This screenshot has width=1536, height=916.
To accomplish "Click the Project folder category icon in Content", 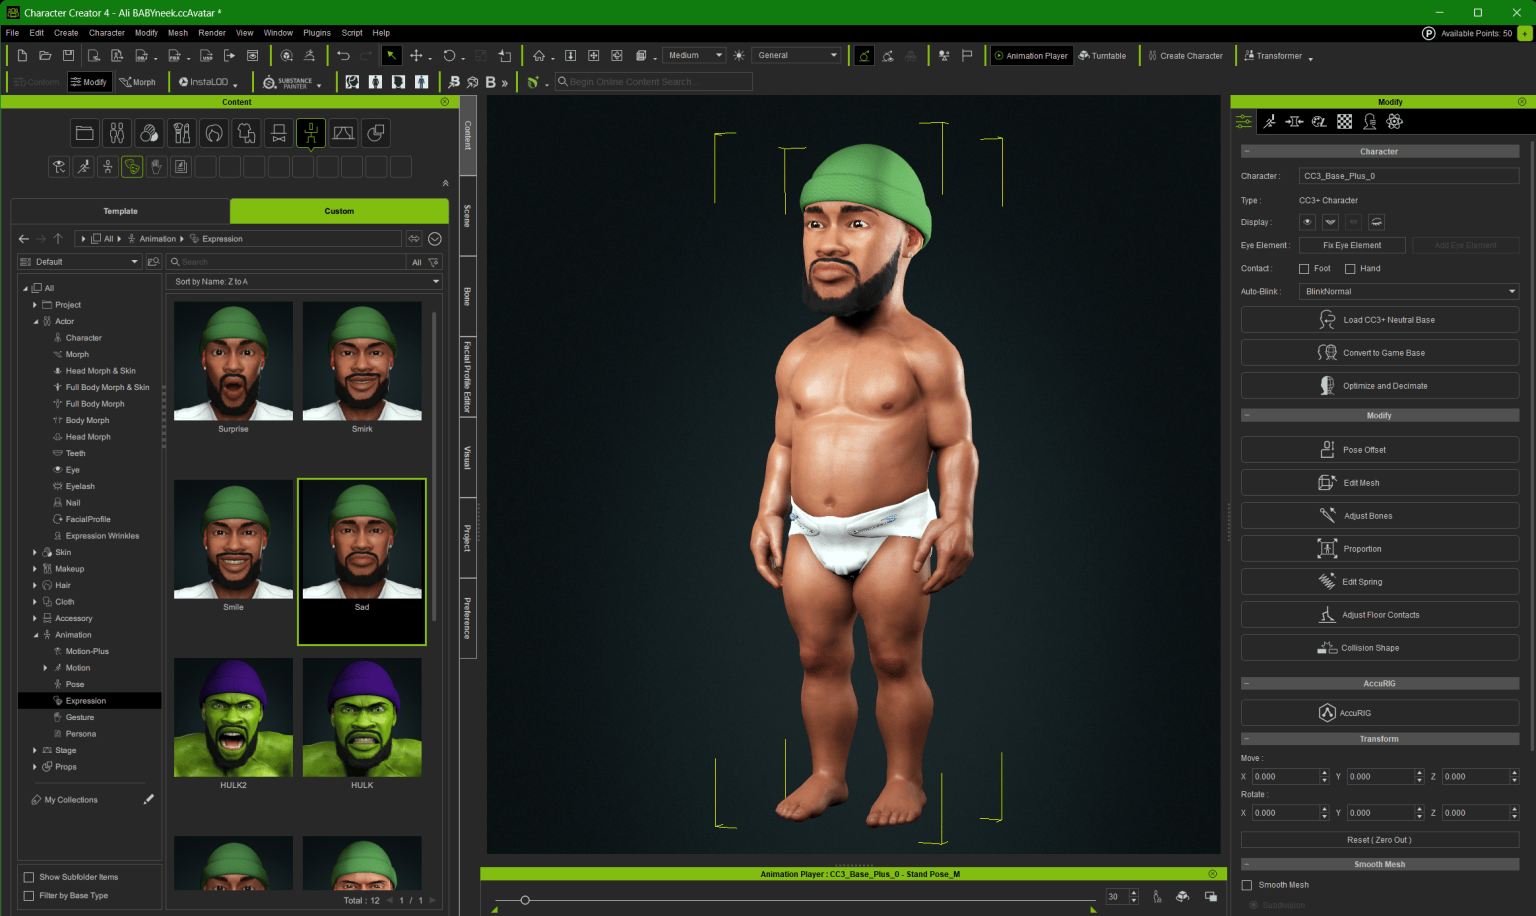I will pos(85,133).
